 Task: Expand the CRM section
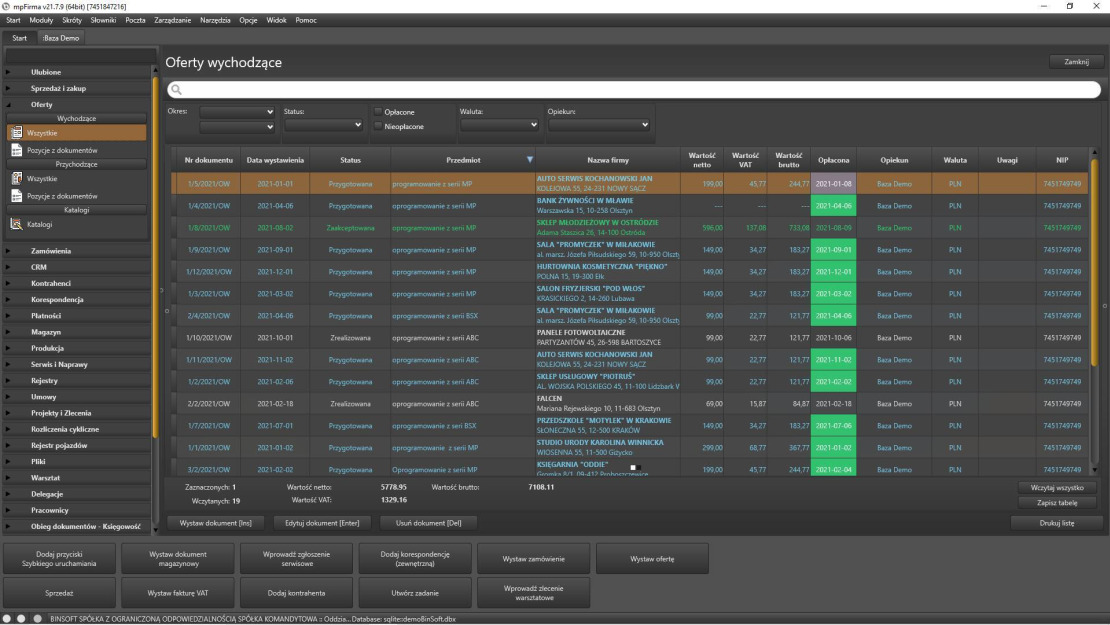point(8,267)
